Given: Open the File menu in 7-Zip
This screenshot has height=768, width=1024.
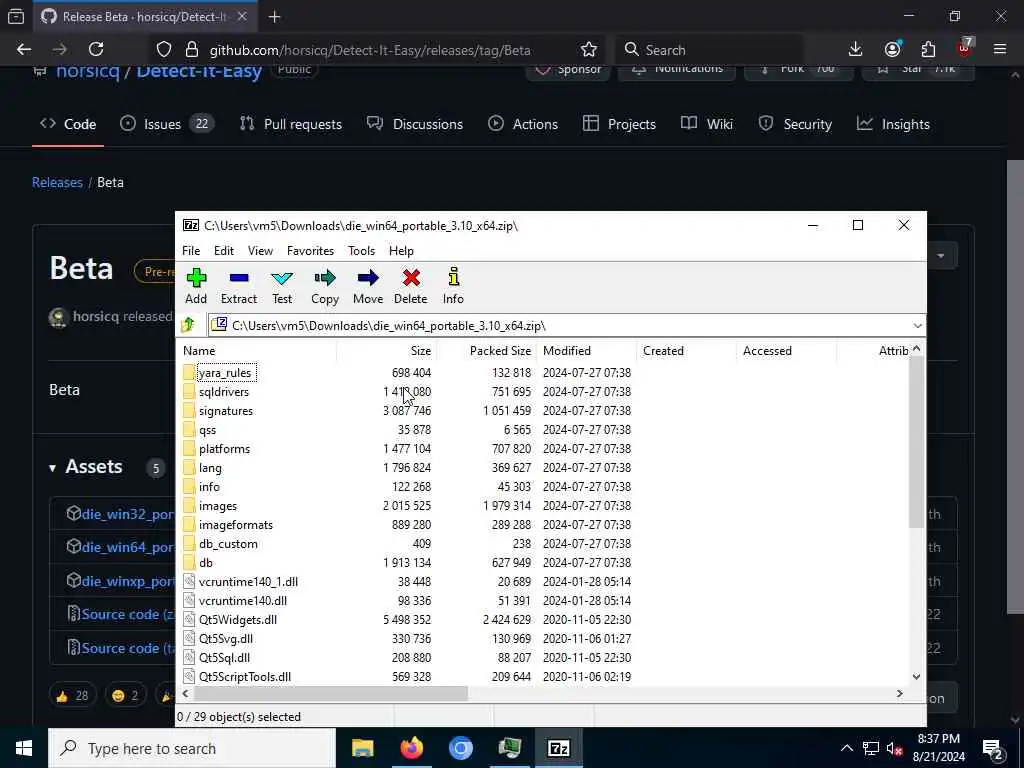Looking at the screenshot, I should coord(191,251).
